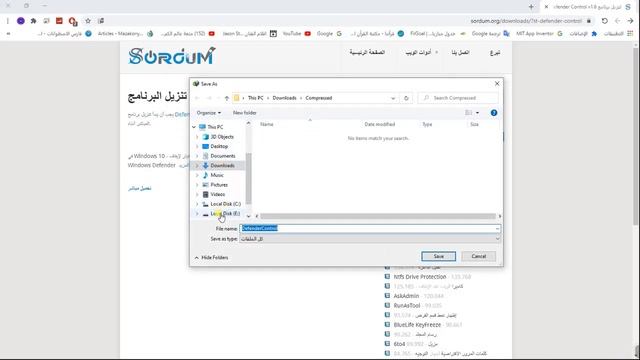Open AskAdmin in the downloads list
This screenshot has height=360, width=640.
406,296
